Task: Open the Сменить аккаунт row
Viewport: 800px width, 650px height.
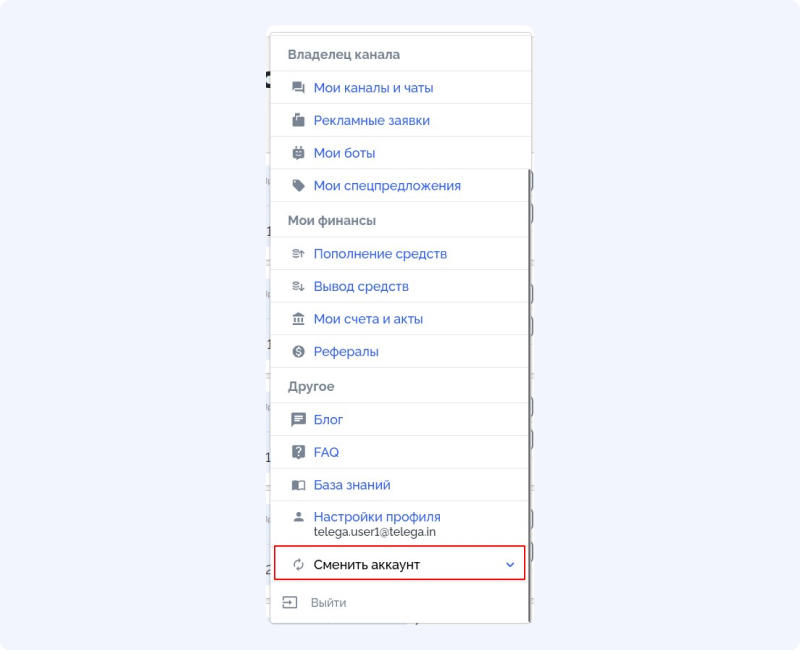Action: click(399, 563)
